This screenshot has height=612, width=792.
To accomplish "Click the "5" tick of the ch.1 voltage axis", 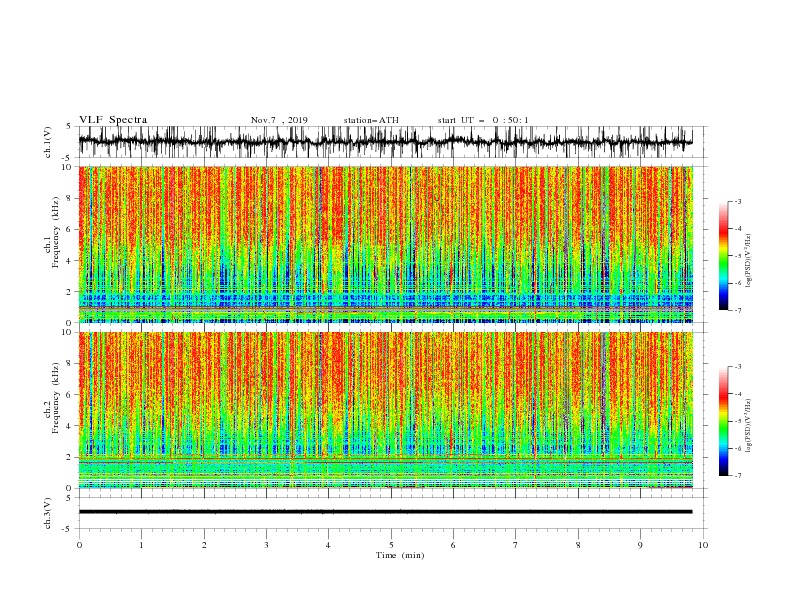I will [70, 126].
